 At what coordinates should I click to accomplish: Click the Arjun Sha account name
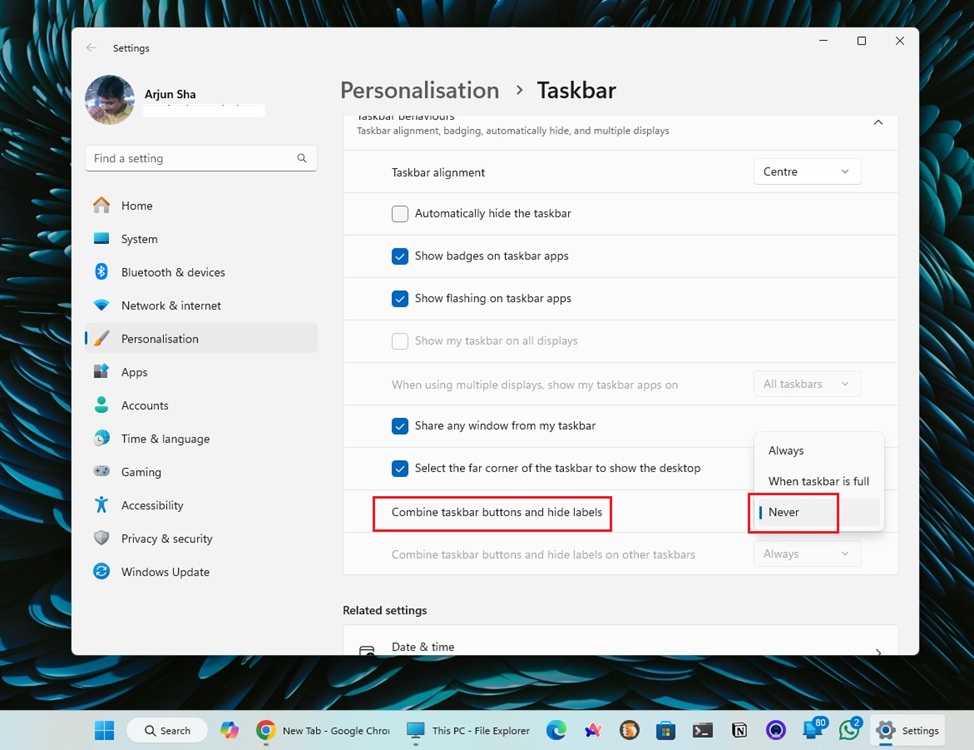170,94
